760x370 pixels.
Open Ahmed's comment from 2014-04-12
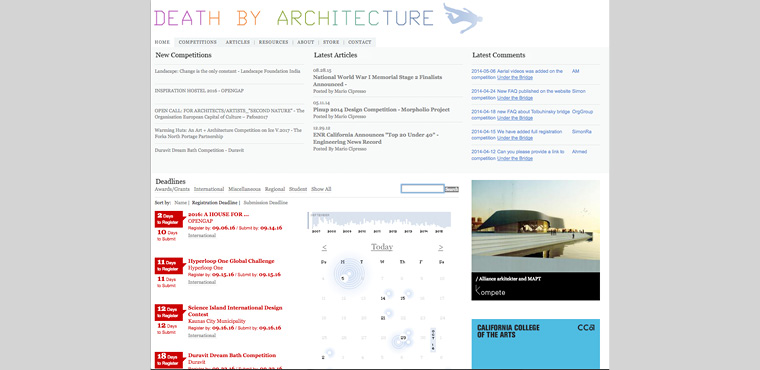(518, 155)
